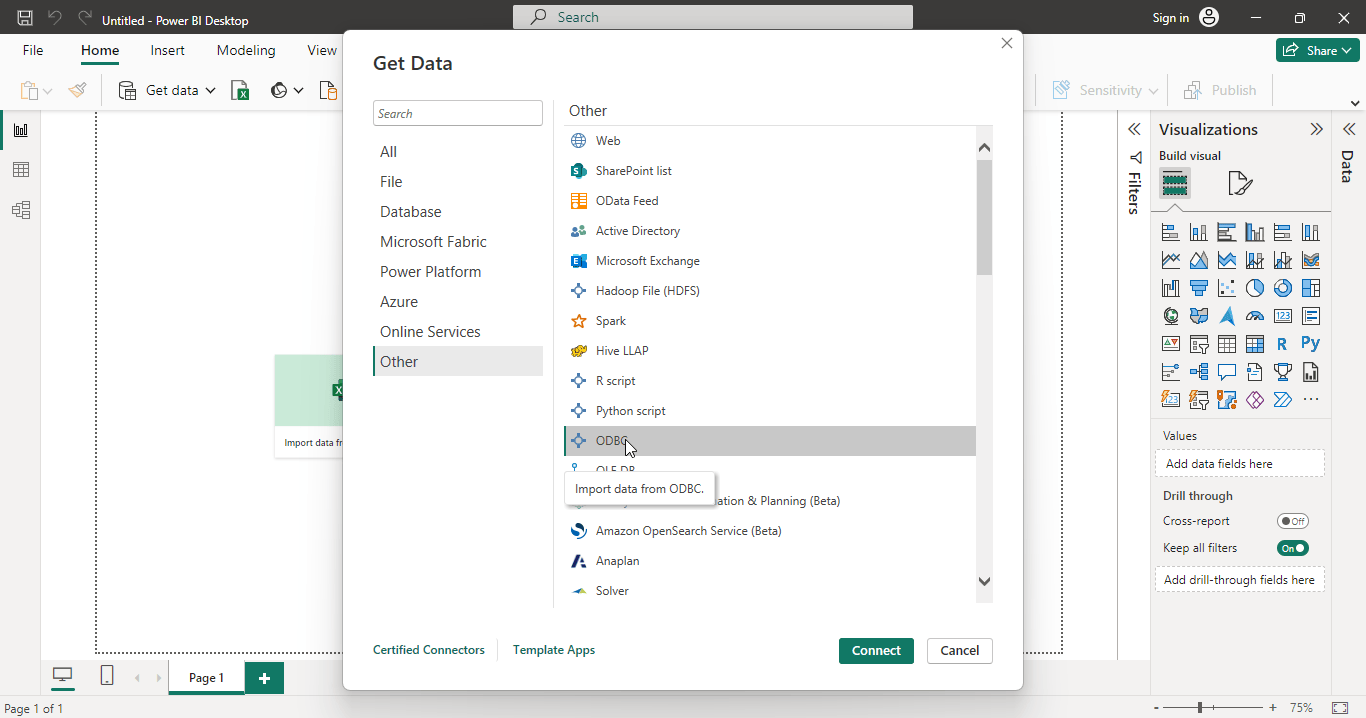
Task: Expand the Get data dropdown arrow
Action: click(211, 91)
